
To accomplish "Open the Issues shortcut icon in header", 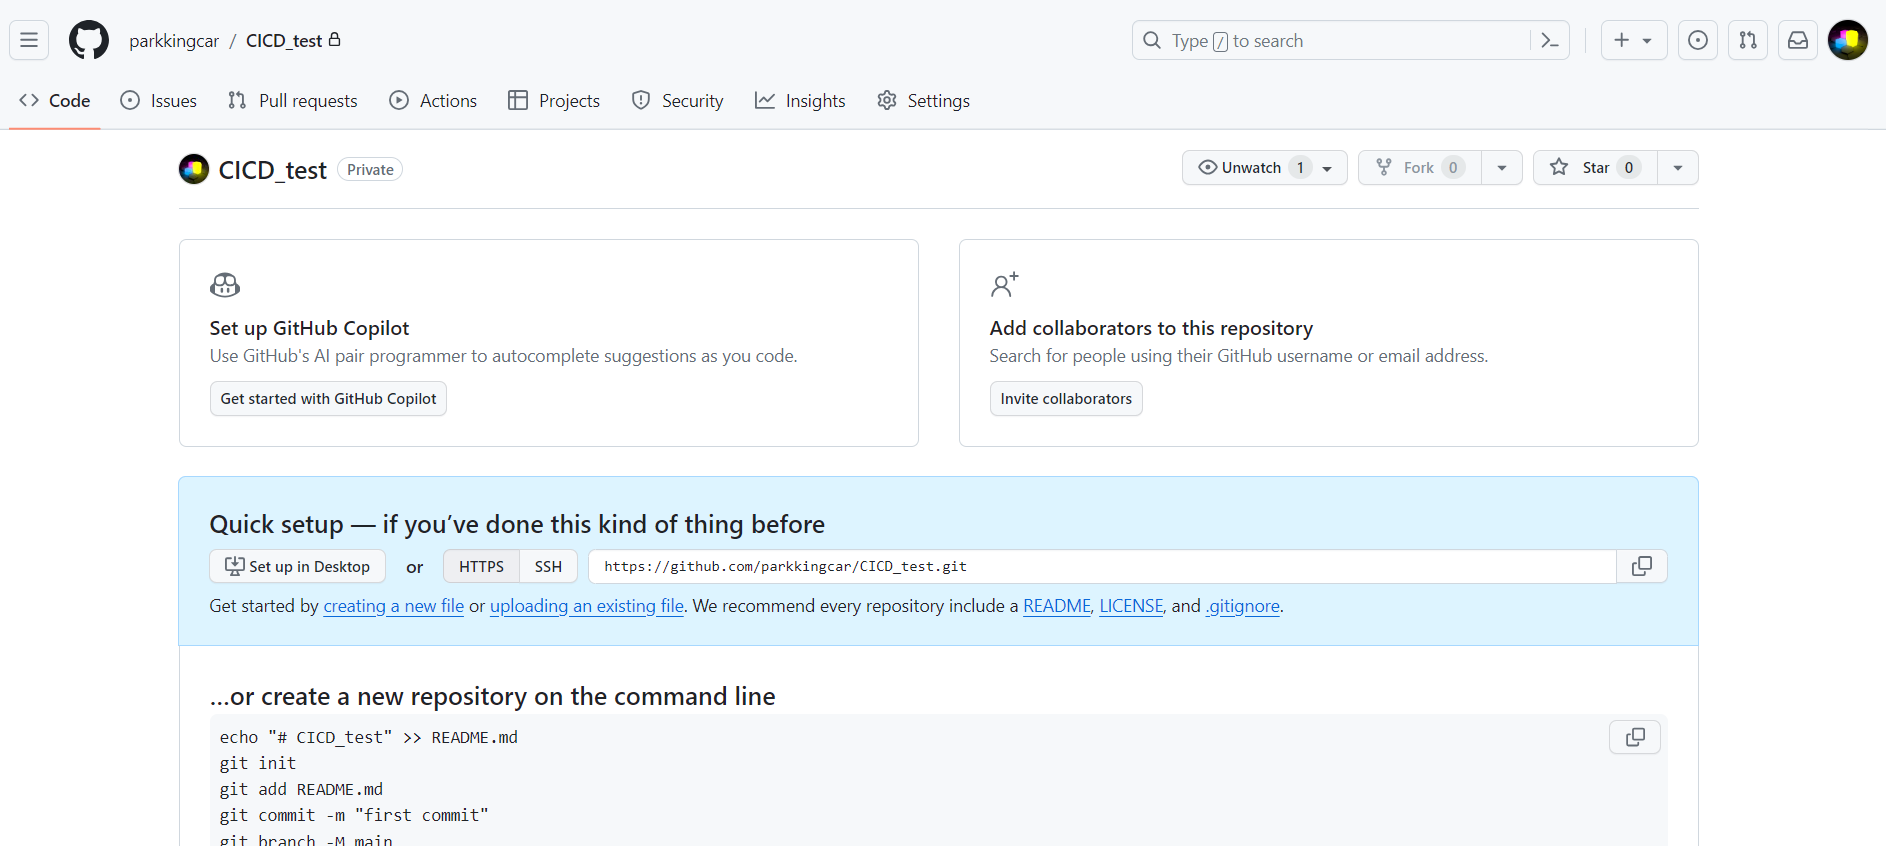I will pos(1698,40).
